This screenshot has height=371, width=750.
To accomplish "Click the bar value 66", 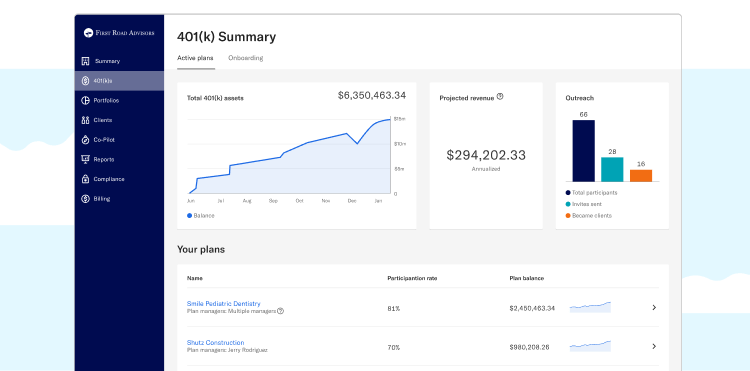I will (x=584, y=115).
